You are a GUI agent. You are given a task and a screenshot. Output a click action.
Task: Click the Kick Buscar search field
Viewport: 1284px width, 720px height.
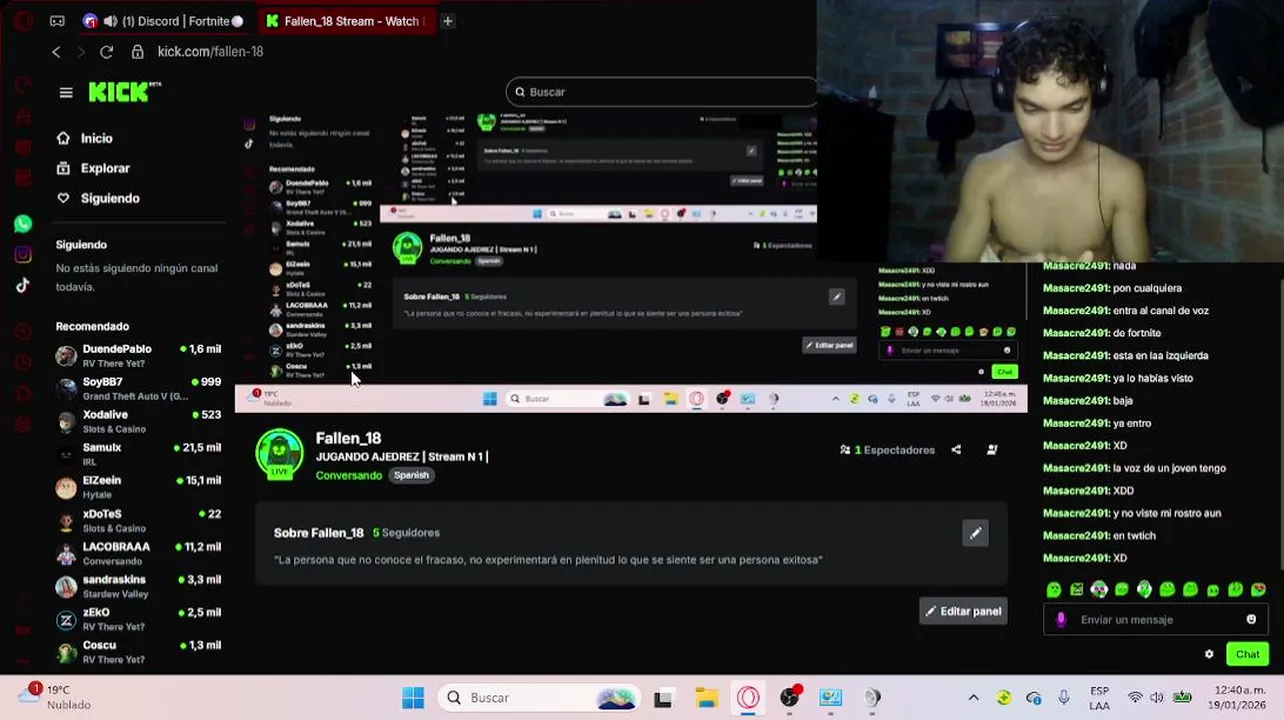click(661, 92)
